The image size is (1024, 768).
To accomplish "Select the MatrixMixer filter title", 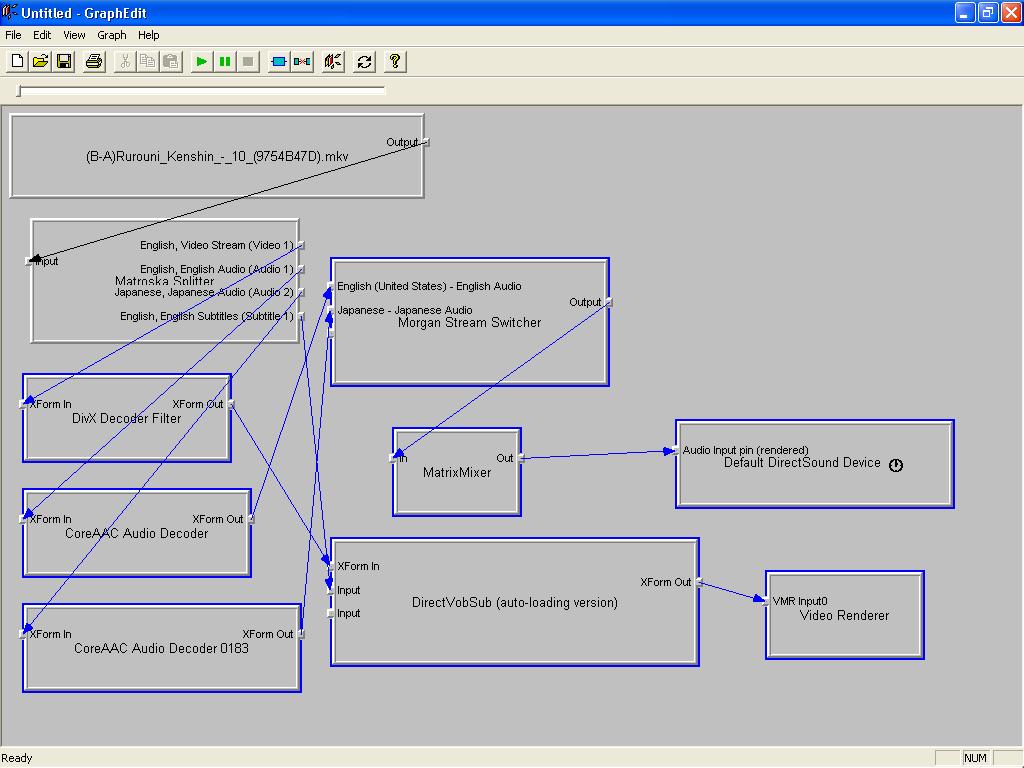I will 456,473.
